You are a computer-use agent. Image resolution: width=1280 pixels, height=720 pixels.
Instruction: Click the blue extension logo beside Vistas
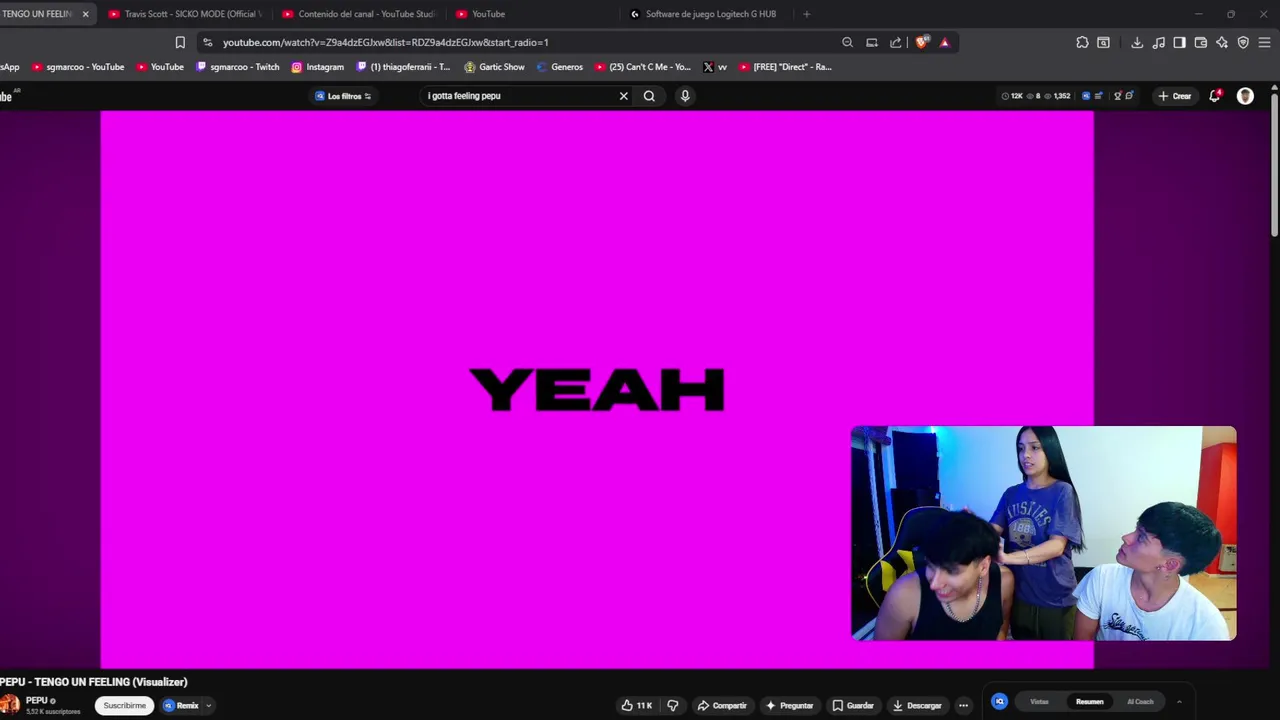click(x=999, y=702)
